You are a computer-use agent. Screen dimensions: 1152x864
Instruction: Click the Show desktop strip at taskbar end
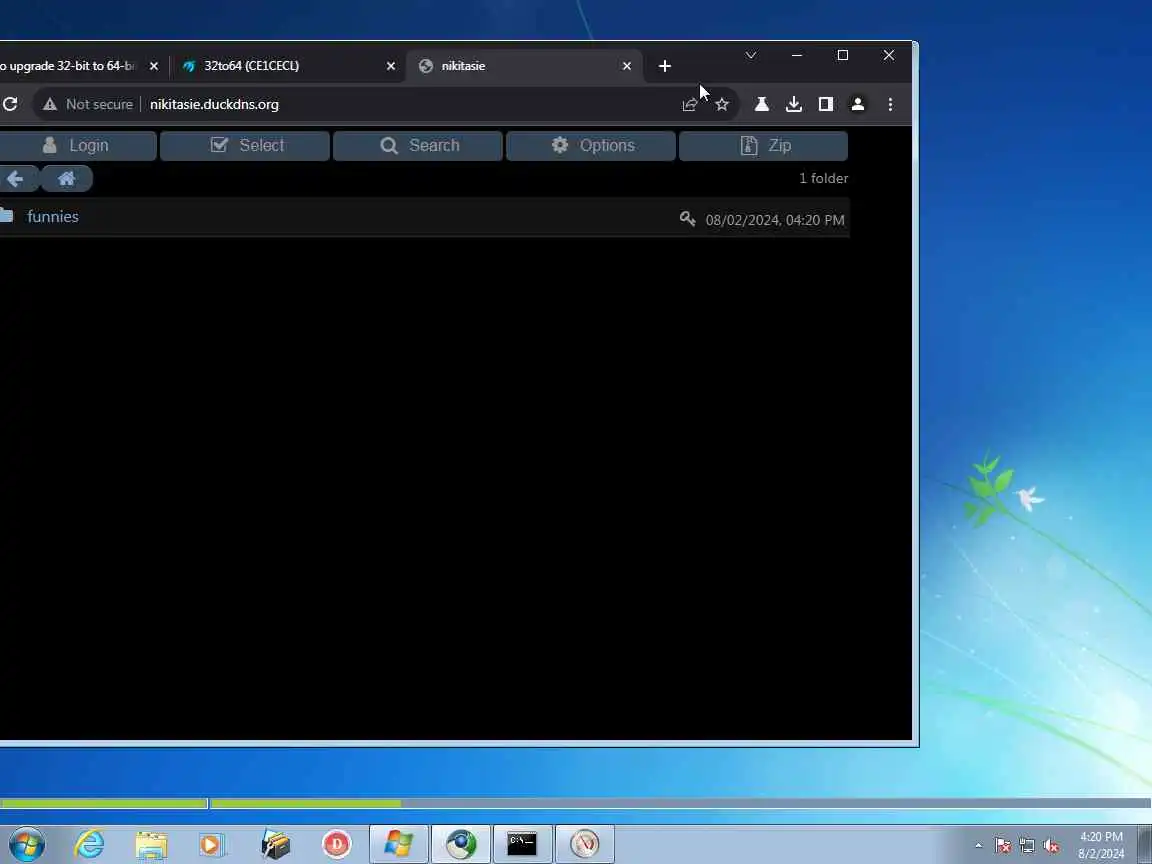(1145, 844)
